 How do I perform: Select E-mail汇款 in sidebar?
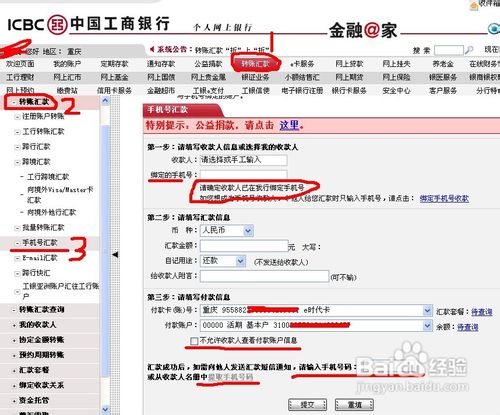coord(40,258)
